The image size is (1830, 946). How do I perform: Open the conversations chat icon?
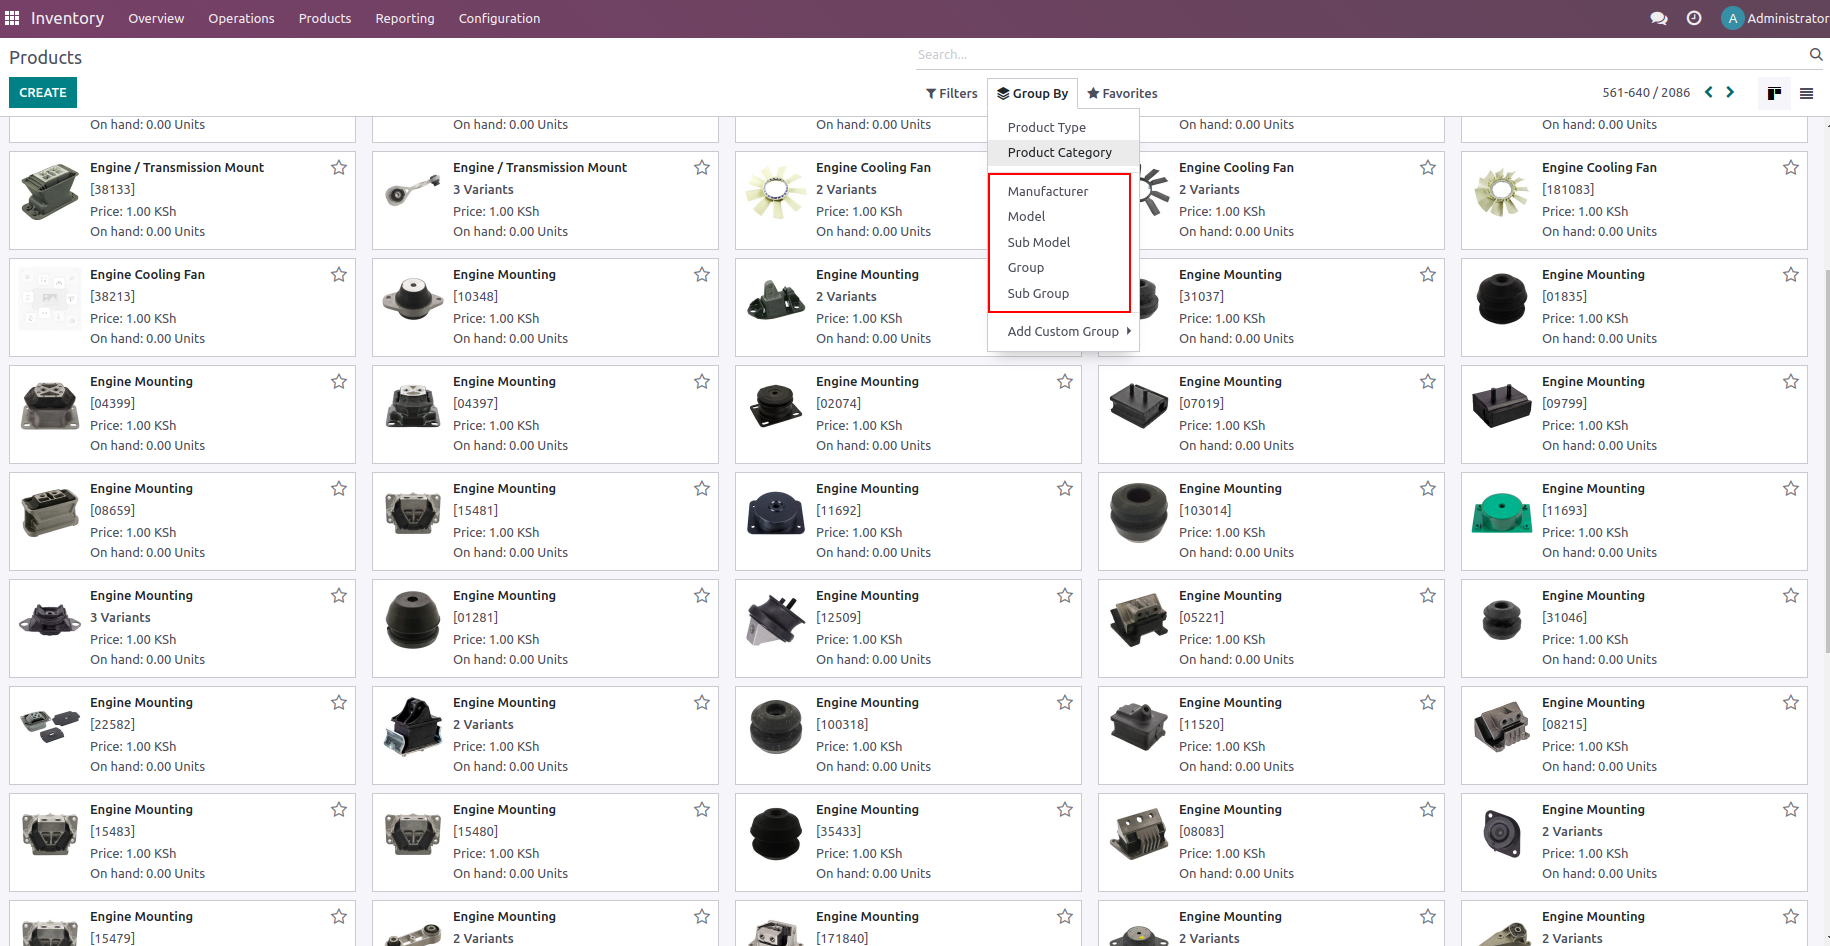point(1658,18)
